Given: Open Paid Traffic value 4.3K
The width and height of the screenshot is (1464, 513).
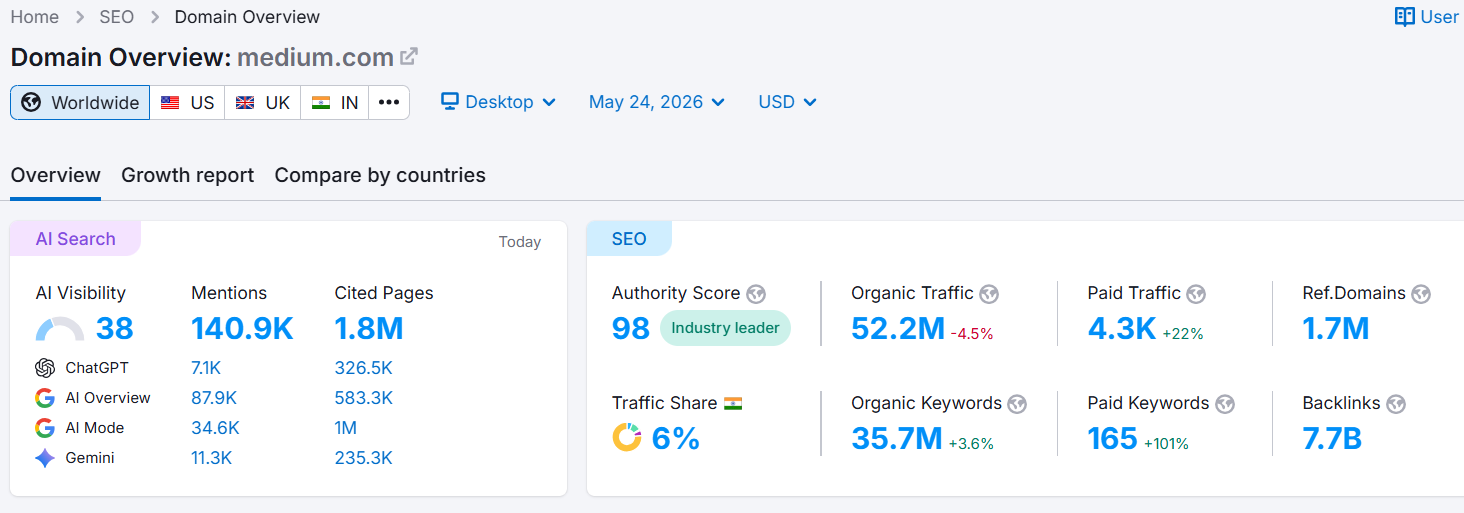Looking at the screenshot, I should click(x=1122, y=328).
